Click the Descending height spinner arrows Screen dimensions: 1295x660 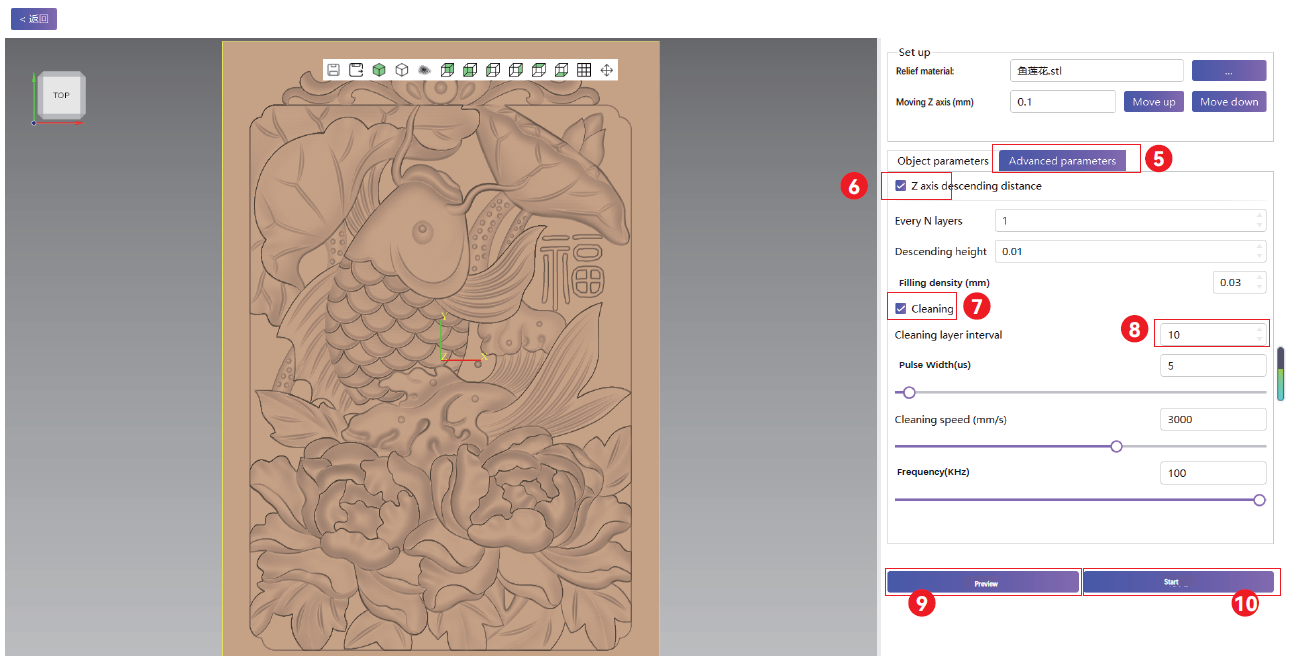(1258, 251)
